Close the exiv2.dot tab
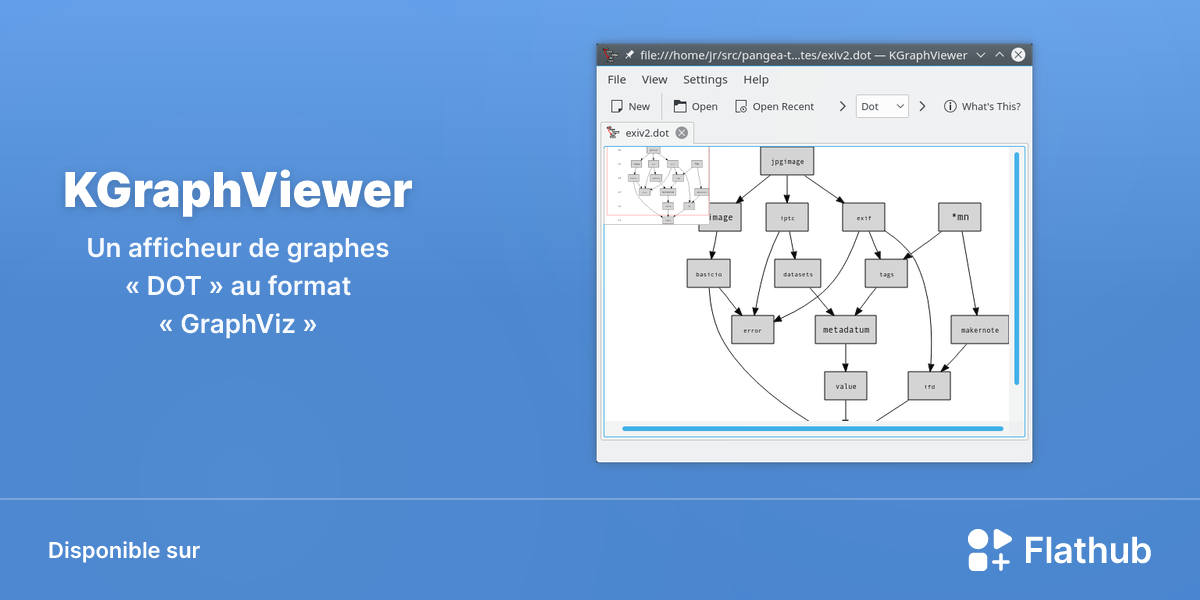Image resolution: width=1200 pixels, height=600 pixels. click(682, 133)
